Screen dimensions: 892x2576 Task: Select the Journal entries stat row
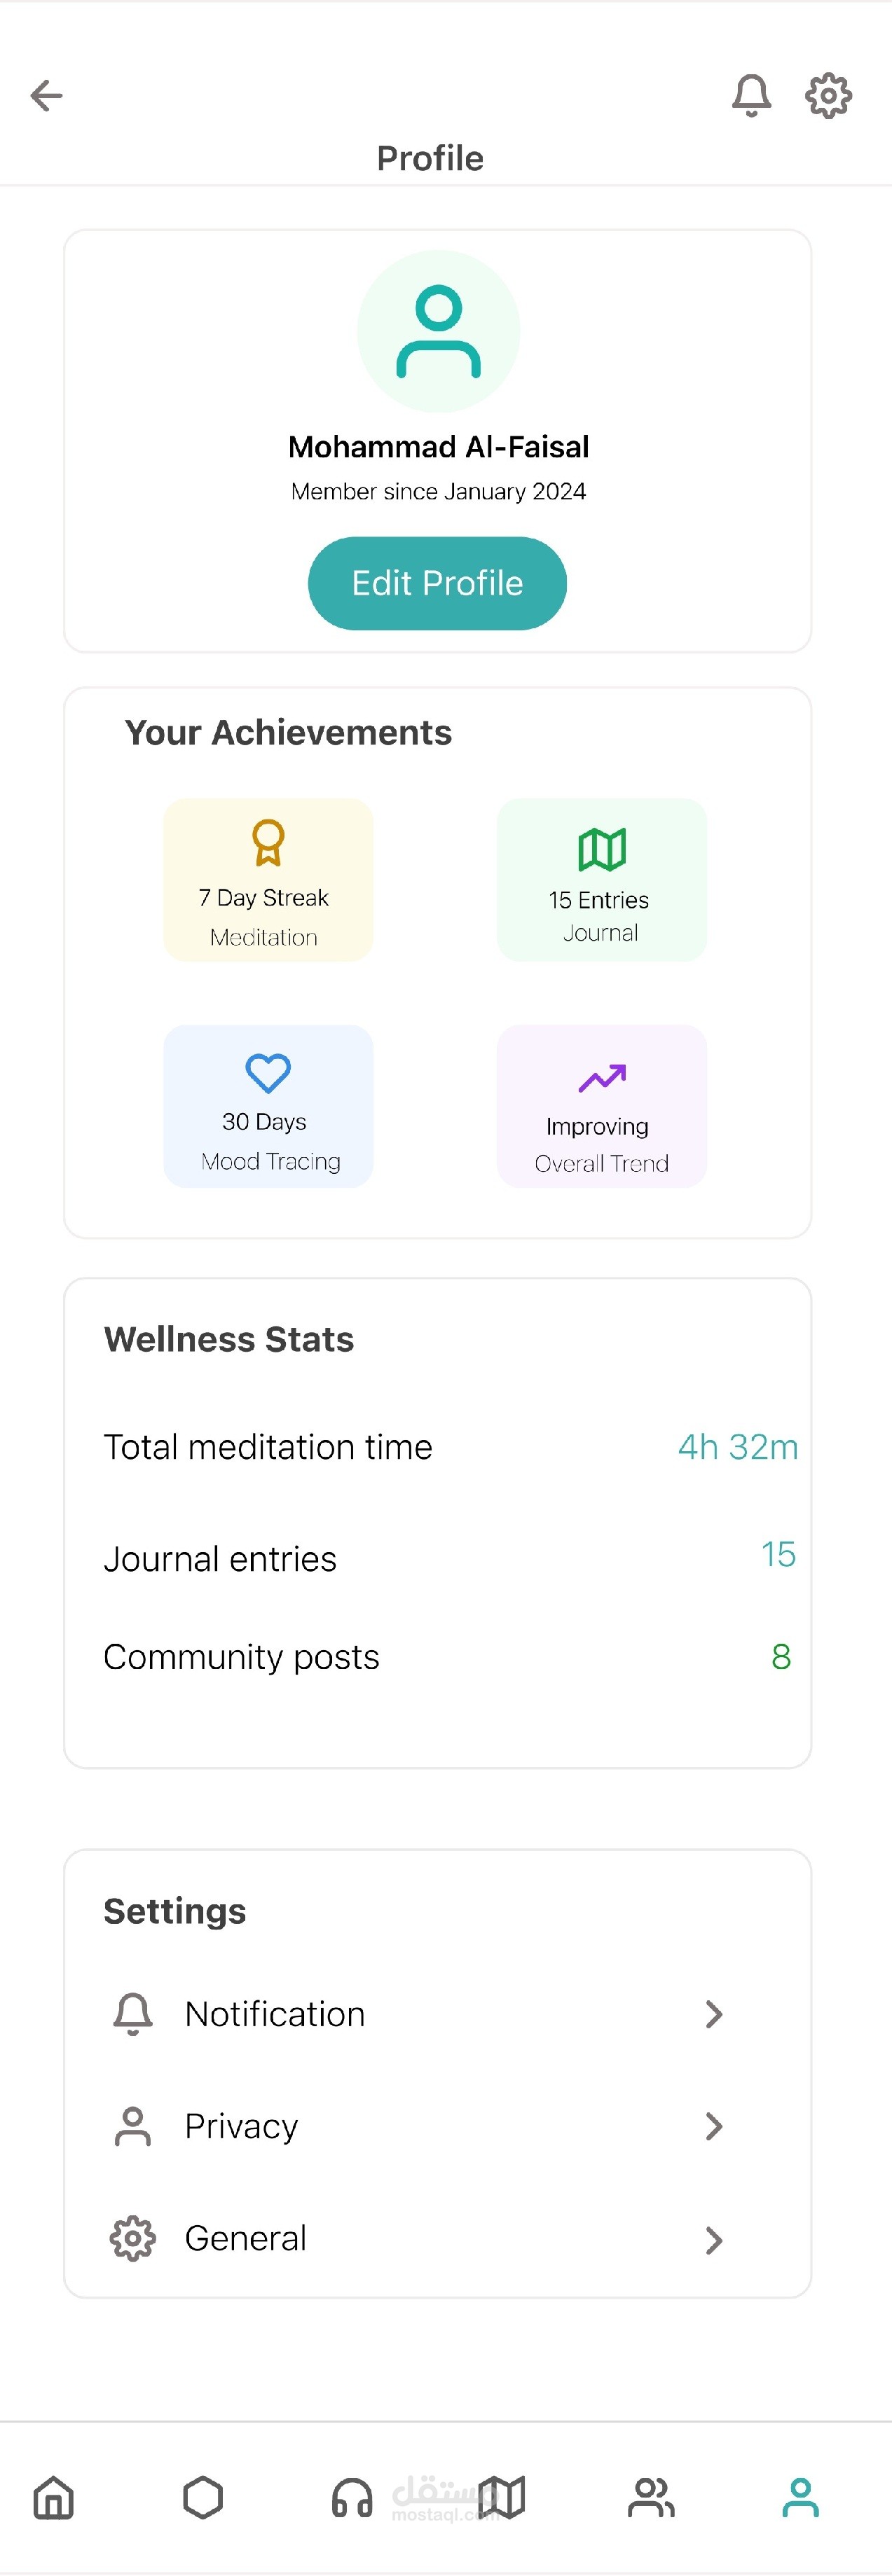tap(450, 1557)
